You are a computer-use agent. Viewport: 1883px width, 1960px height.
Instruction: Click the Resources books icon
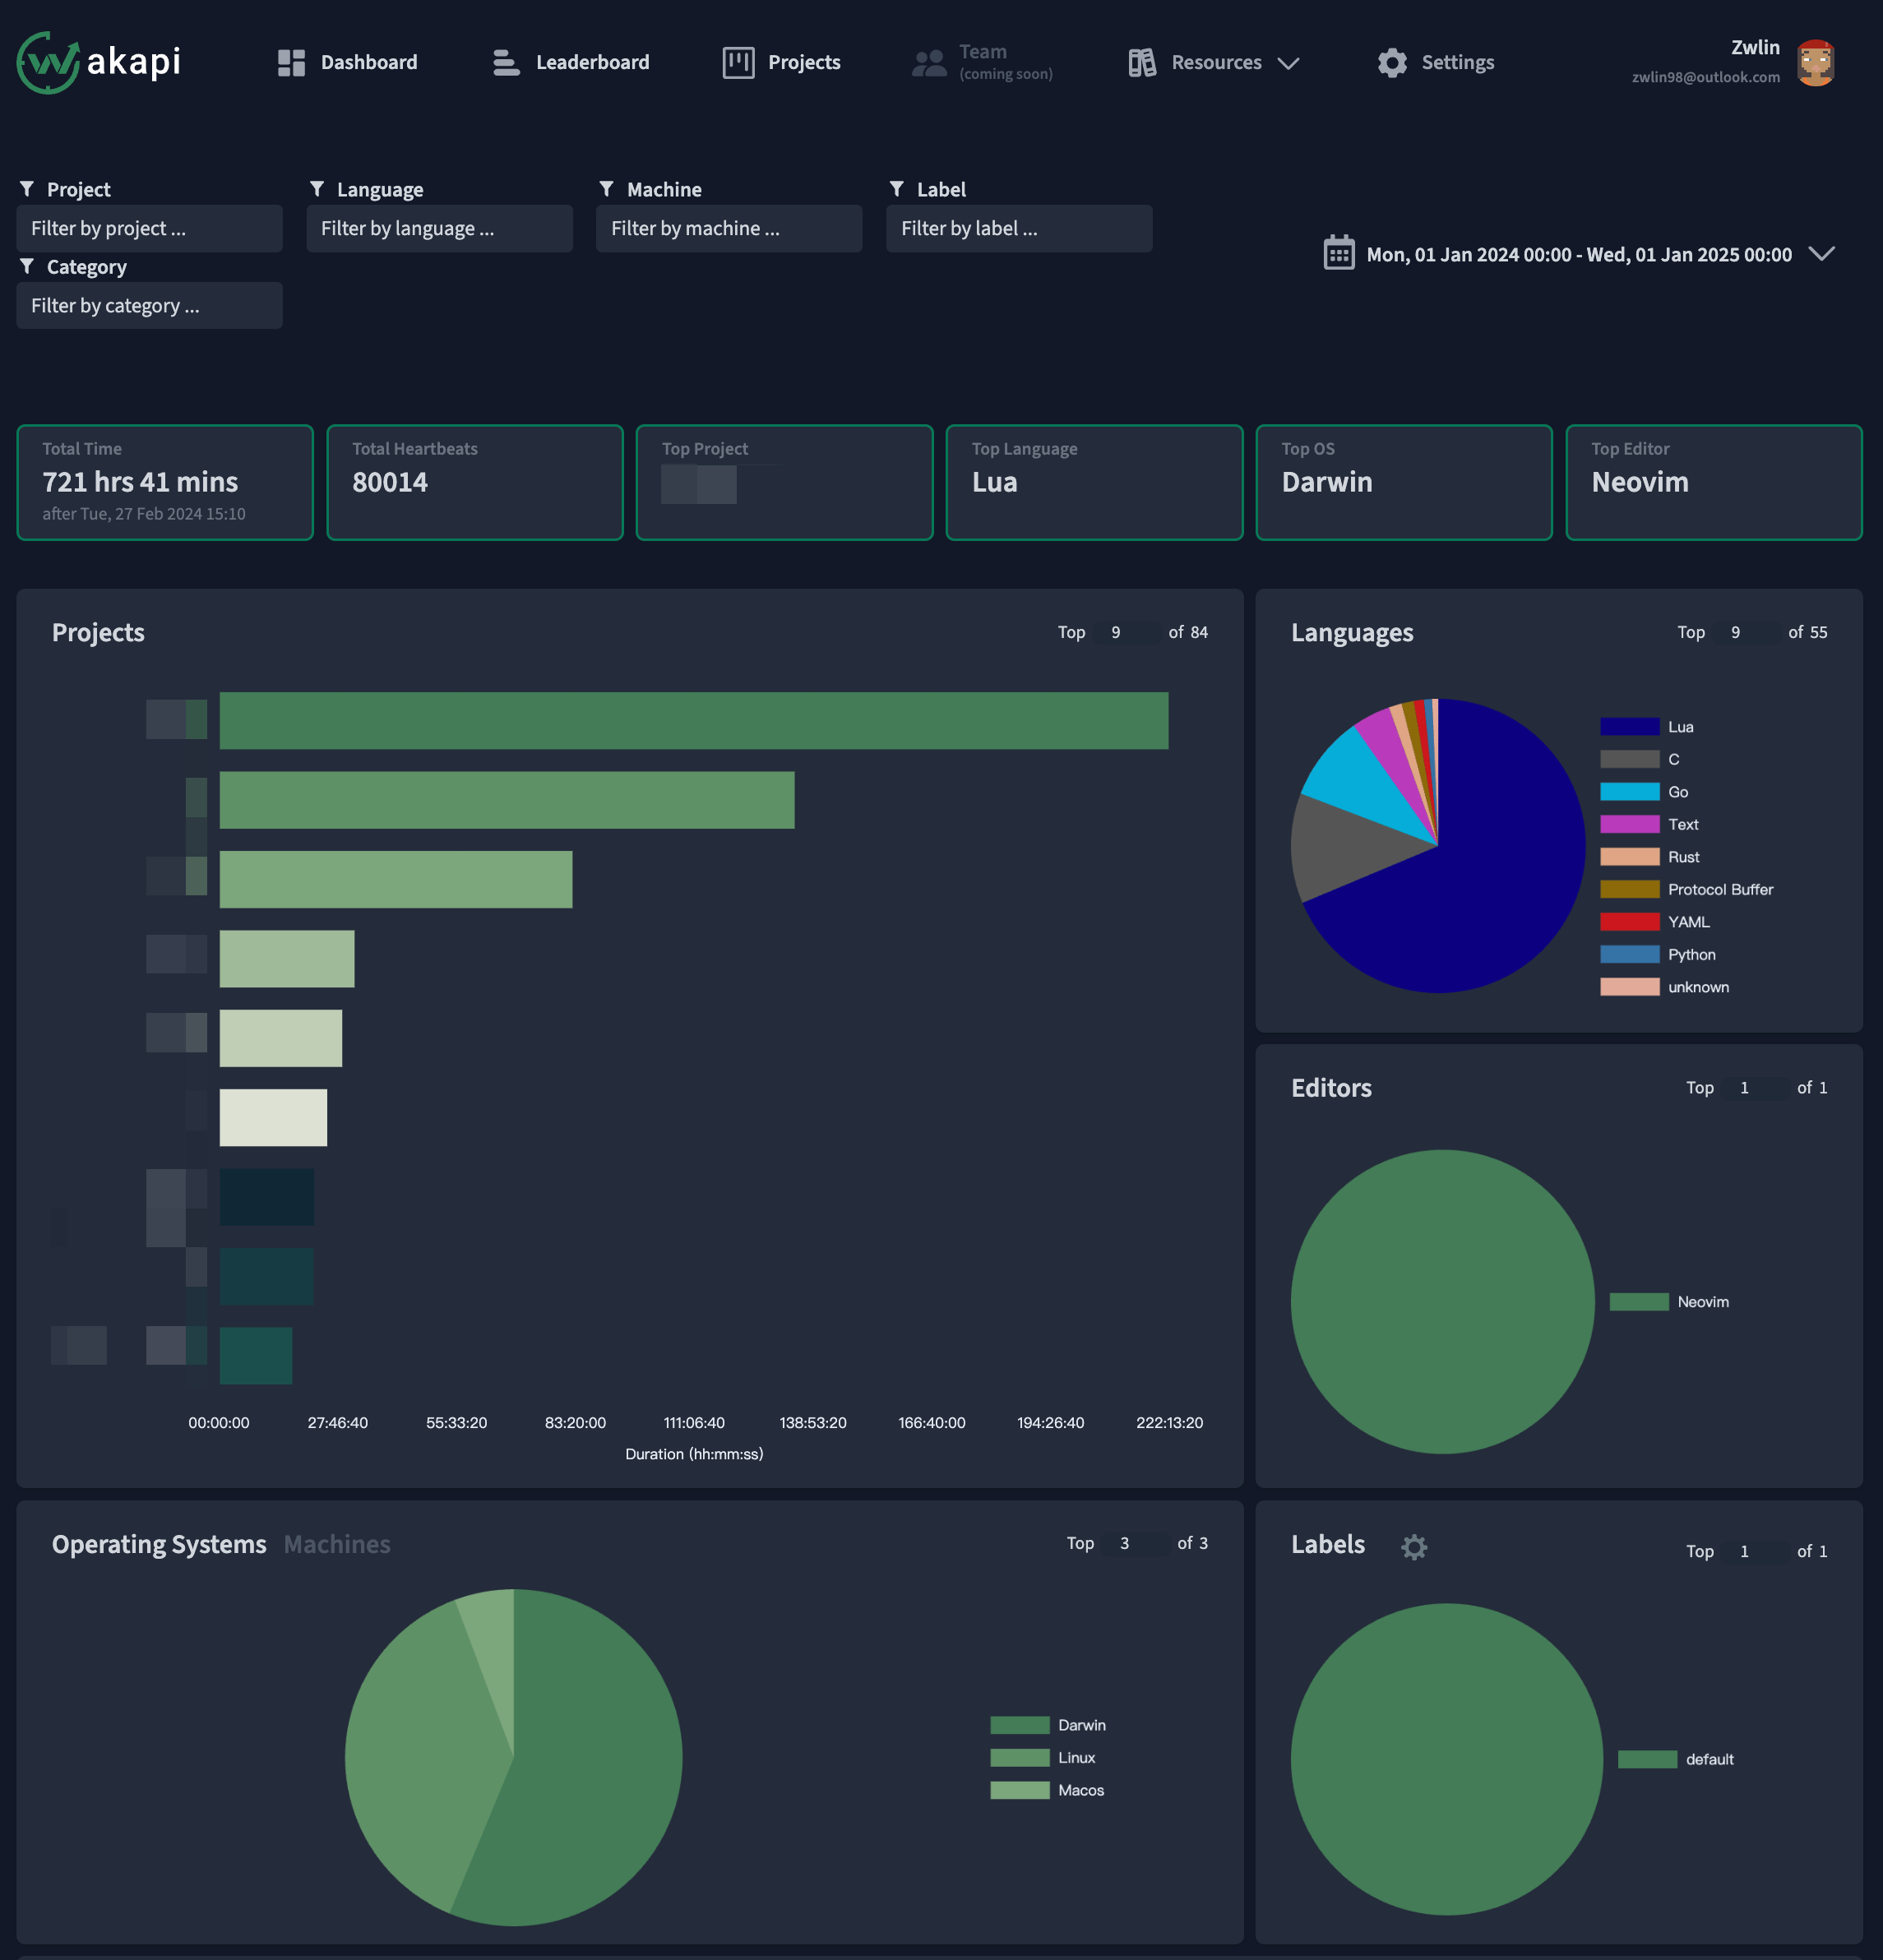(x=1142, y=63)
